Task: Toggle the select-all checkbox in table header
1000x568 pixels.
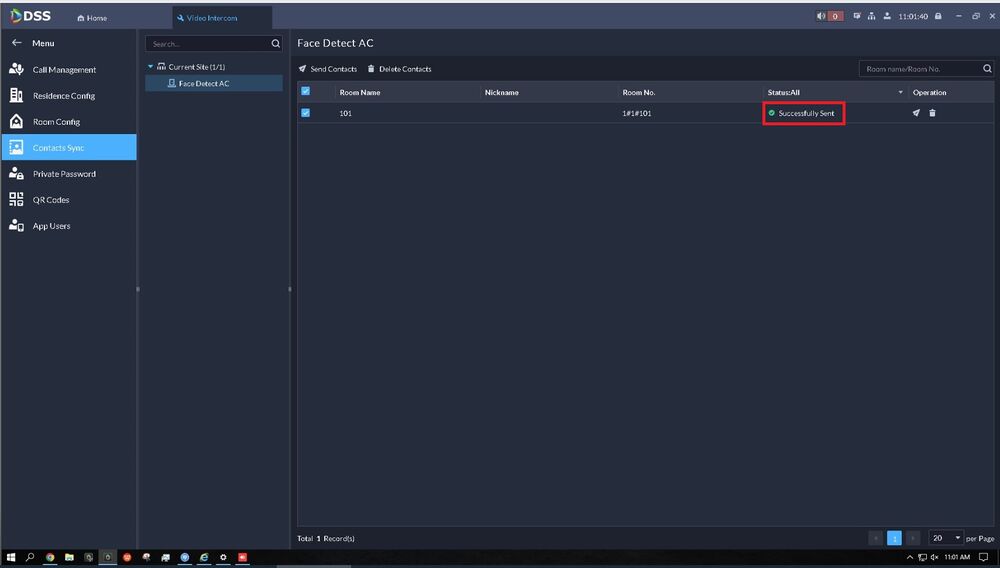Action: 306,92
